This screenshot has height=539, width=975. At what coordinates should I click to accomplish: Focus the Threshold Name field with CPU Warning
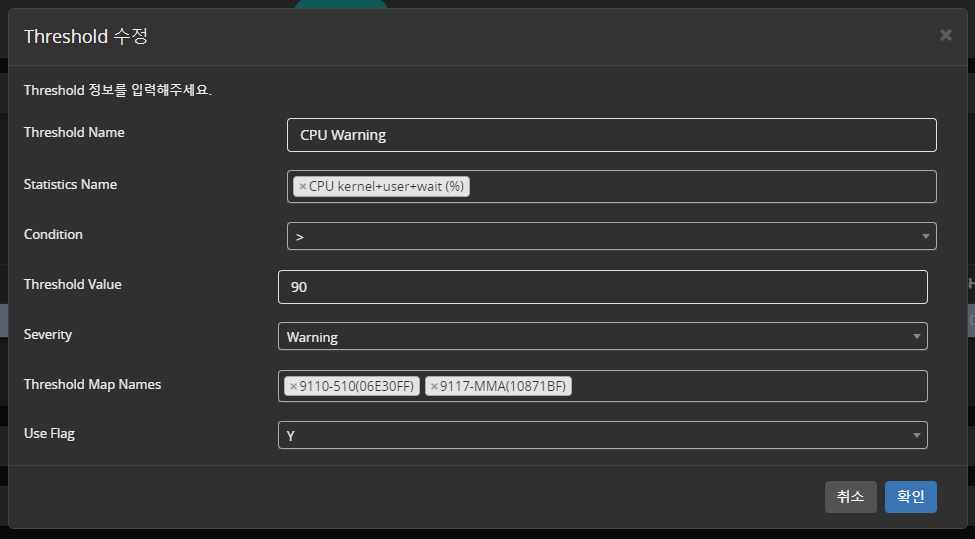(x=611, y=135)
